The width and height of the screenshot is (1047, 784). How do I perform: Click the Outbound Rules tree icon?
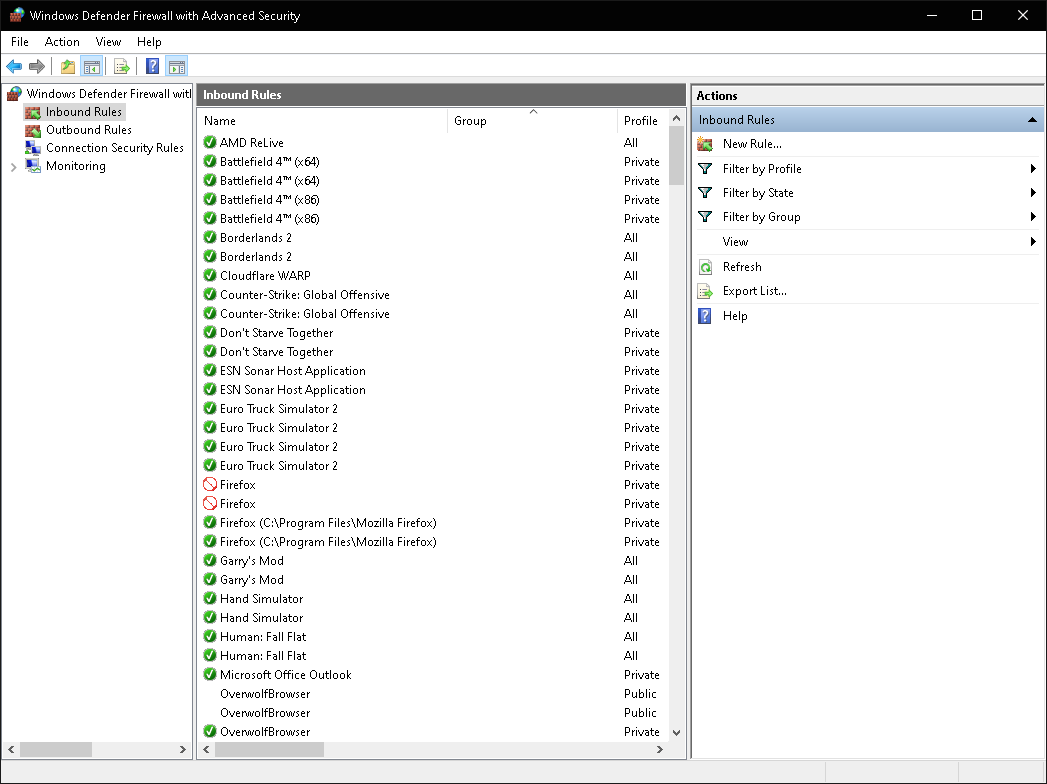33,130
